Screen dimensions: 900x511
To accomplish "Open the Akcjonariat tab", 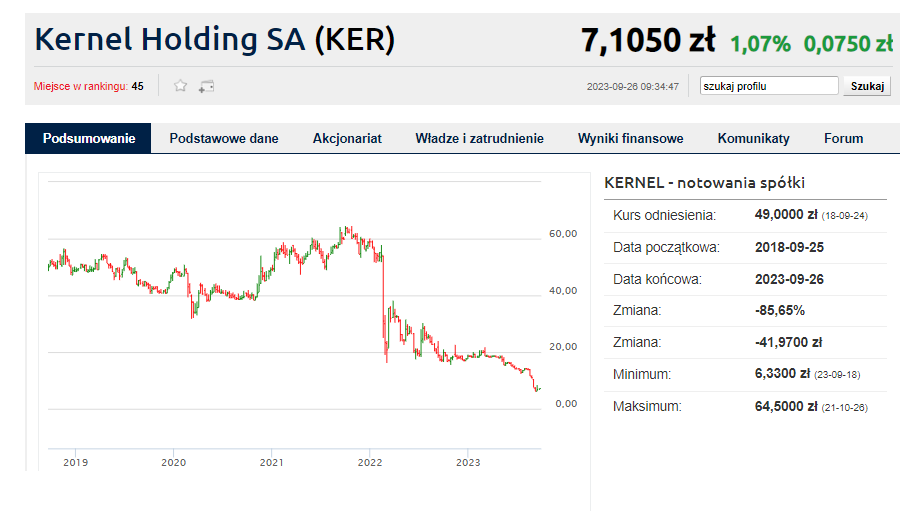I will [347, 139].
